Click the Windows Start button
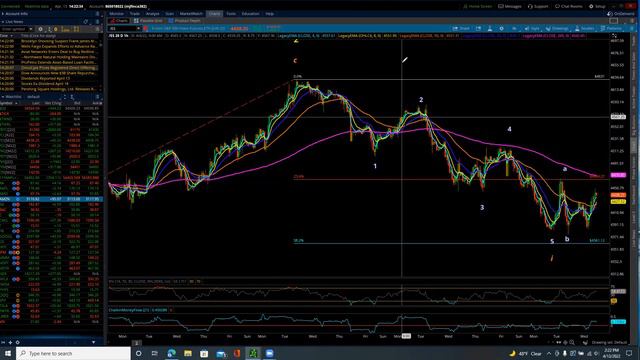Viewport: 640px width, 360px height. click(8, 353)
